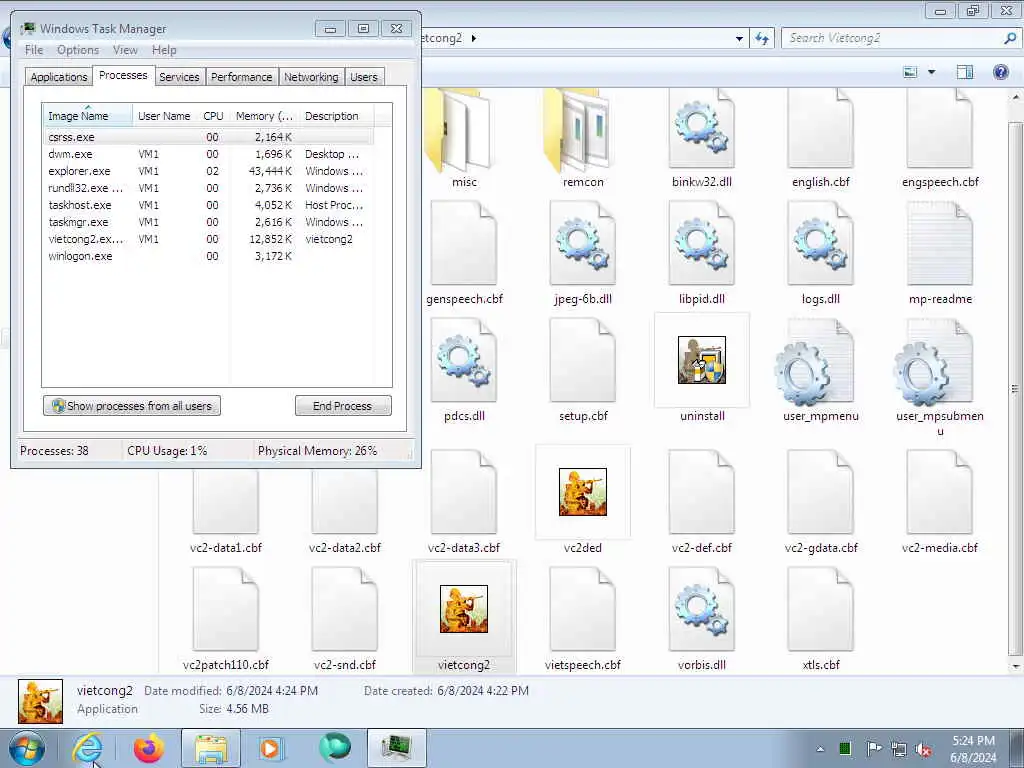The image size is (1024, 768).
Task: Select the vc2-media.cbf file icon
Action: 939,492
